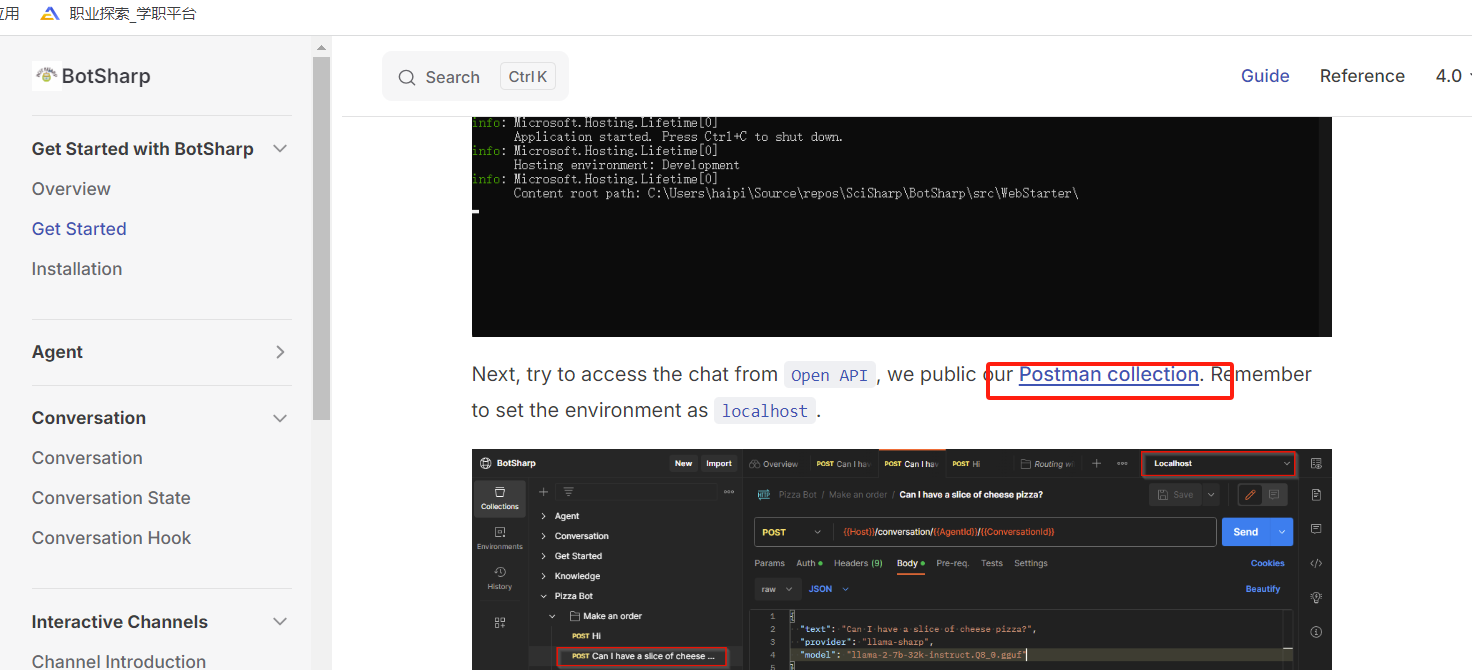Click the History icon in Postman screenshot
The image size is (1472, 670).
500,578
